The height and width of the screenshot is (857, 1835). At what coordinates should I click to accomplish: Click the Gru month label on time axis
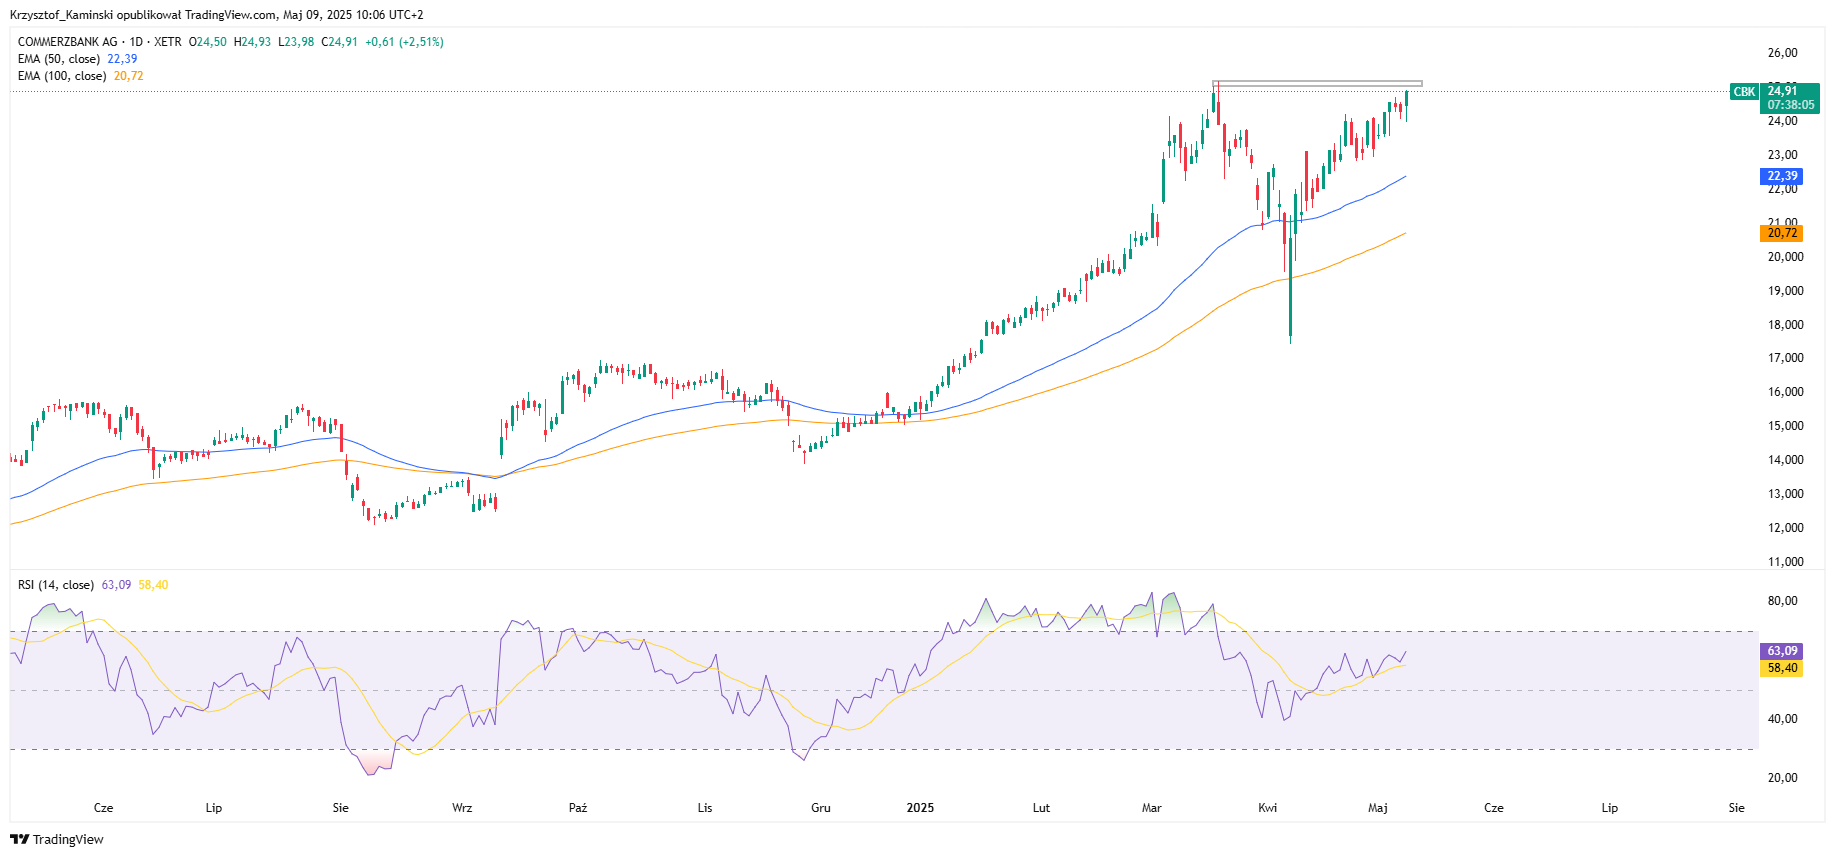[x=821, y=808]
